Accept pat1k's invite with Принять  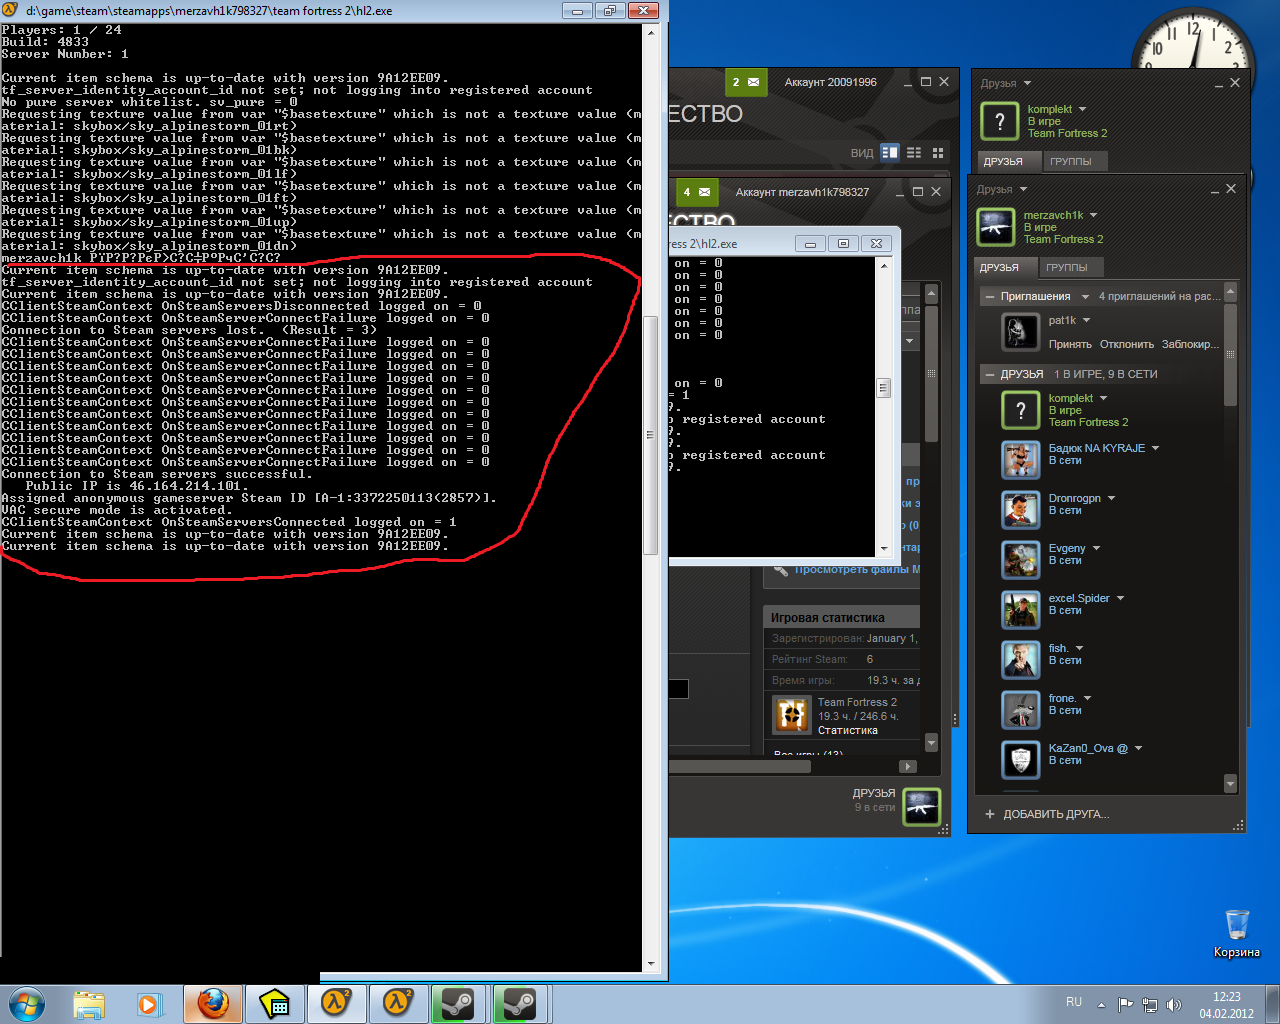click(1070, 344)
